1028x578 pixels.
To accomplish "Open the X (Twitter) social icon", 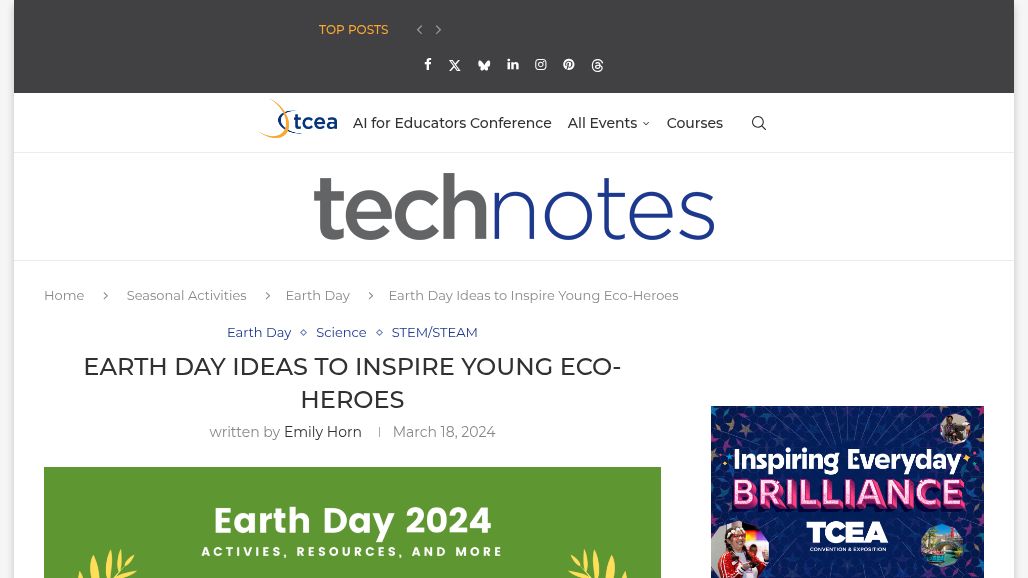I will [x=455, y=65].
